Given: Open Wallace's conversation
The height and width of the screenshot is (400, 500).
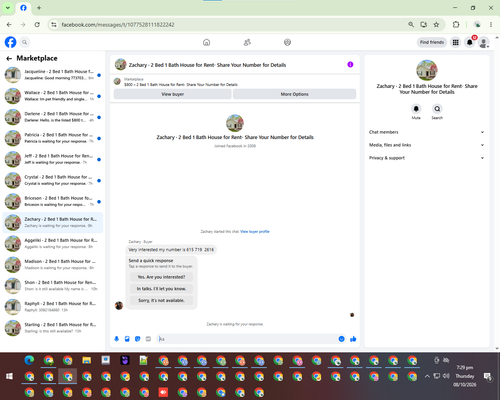Looking at the screenshot, I should 53,96.
